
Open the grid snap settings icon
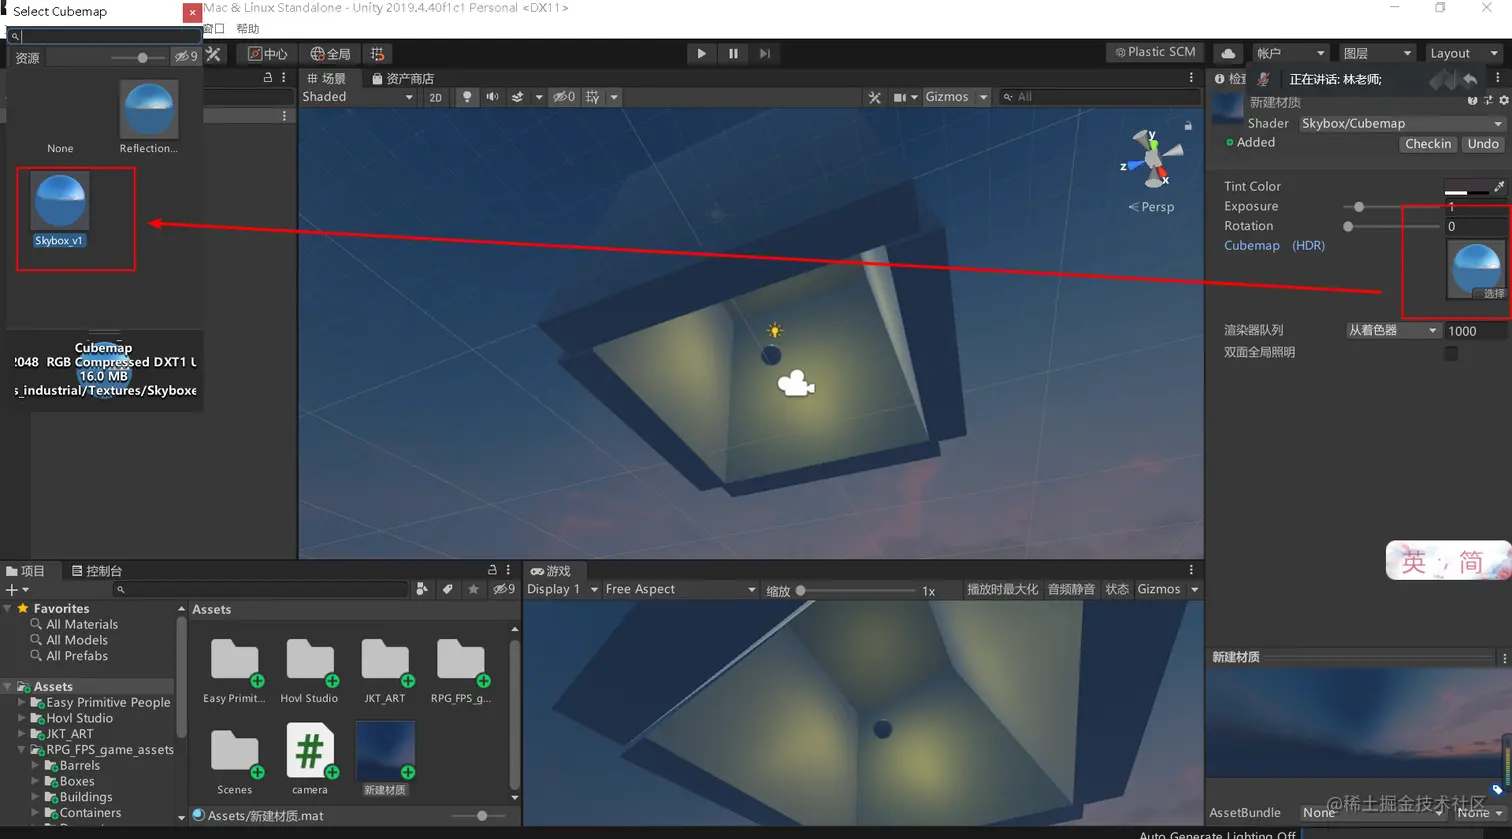click(x=377, y=54)
